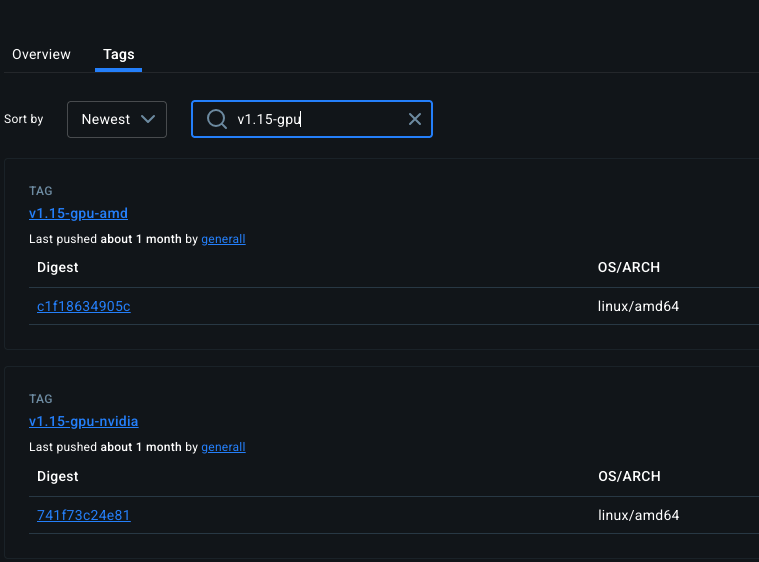Click Digest column header in v1.15-gpu-amd card
The image size is (759, 562).
pos(58,267)
